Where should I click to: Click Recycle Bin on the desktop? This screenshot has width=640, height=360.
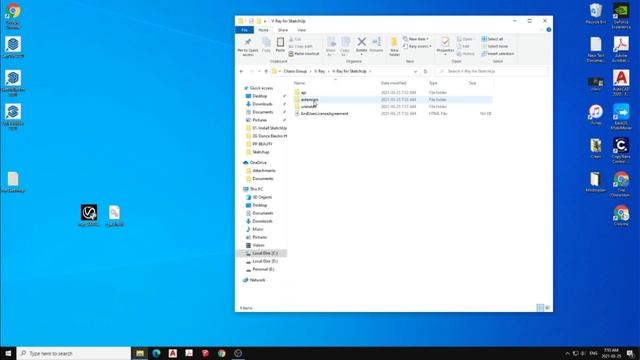(596, 14)
